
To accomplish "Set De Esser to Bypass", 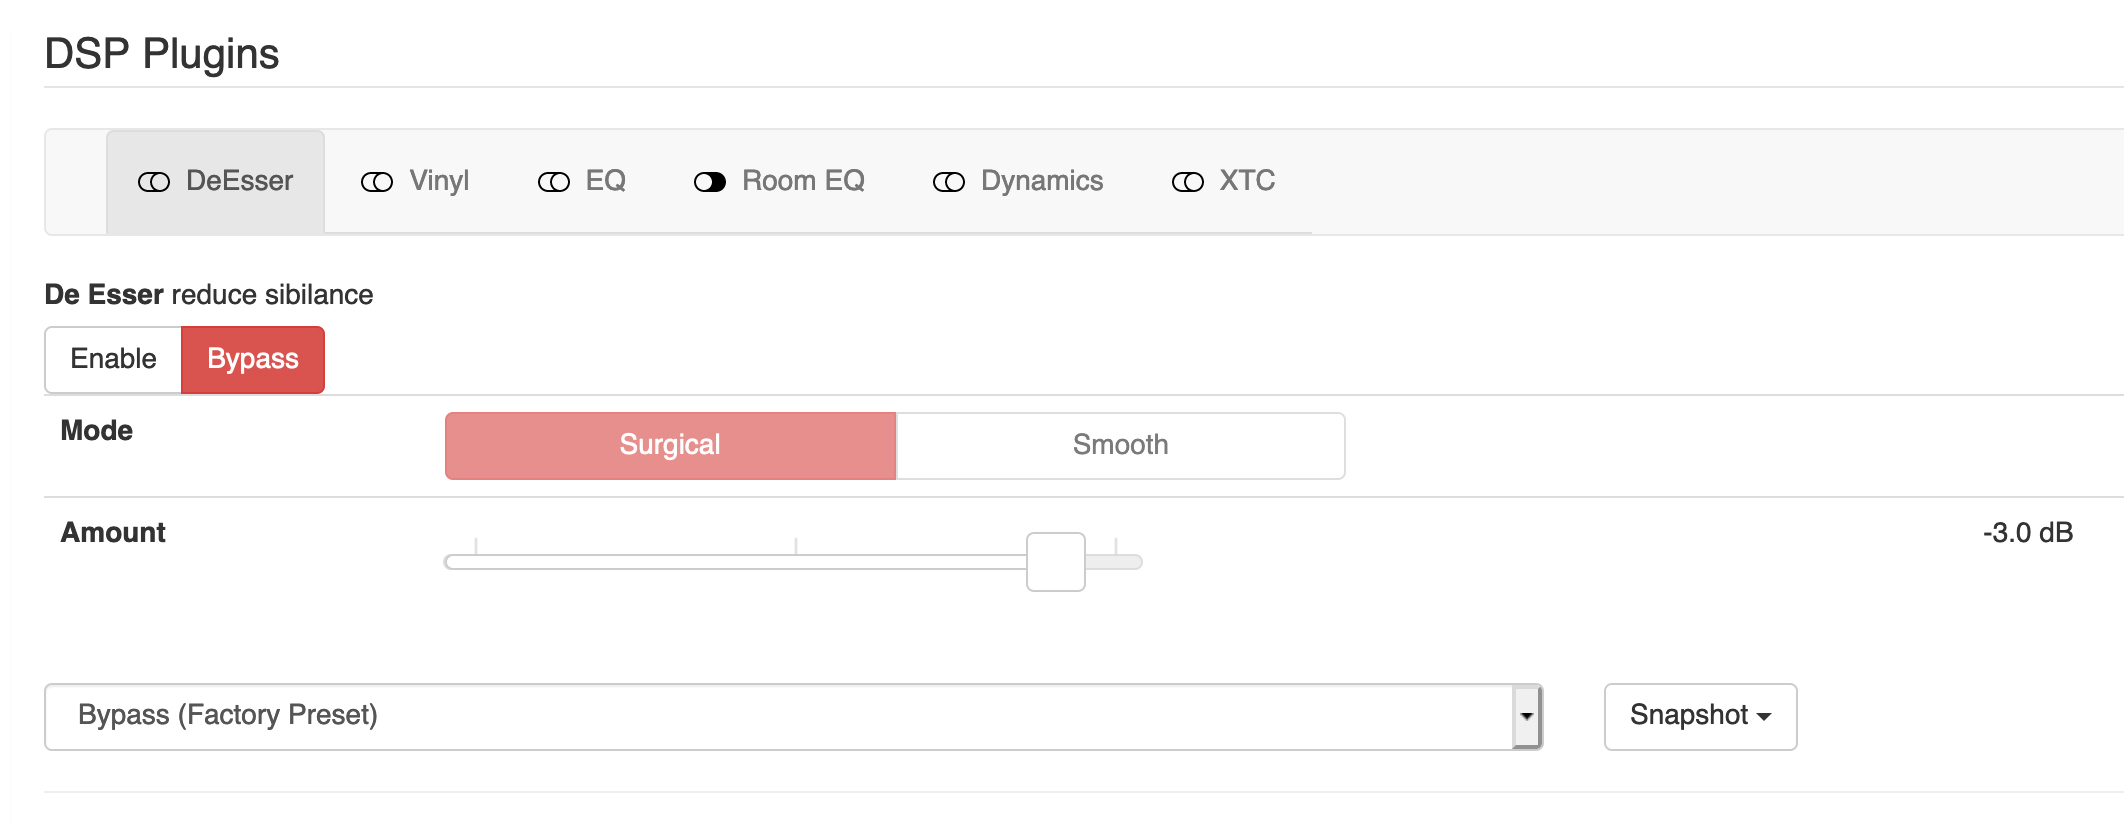I will [253, 359].
